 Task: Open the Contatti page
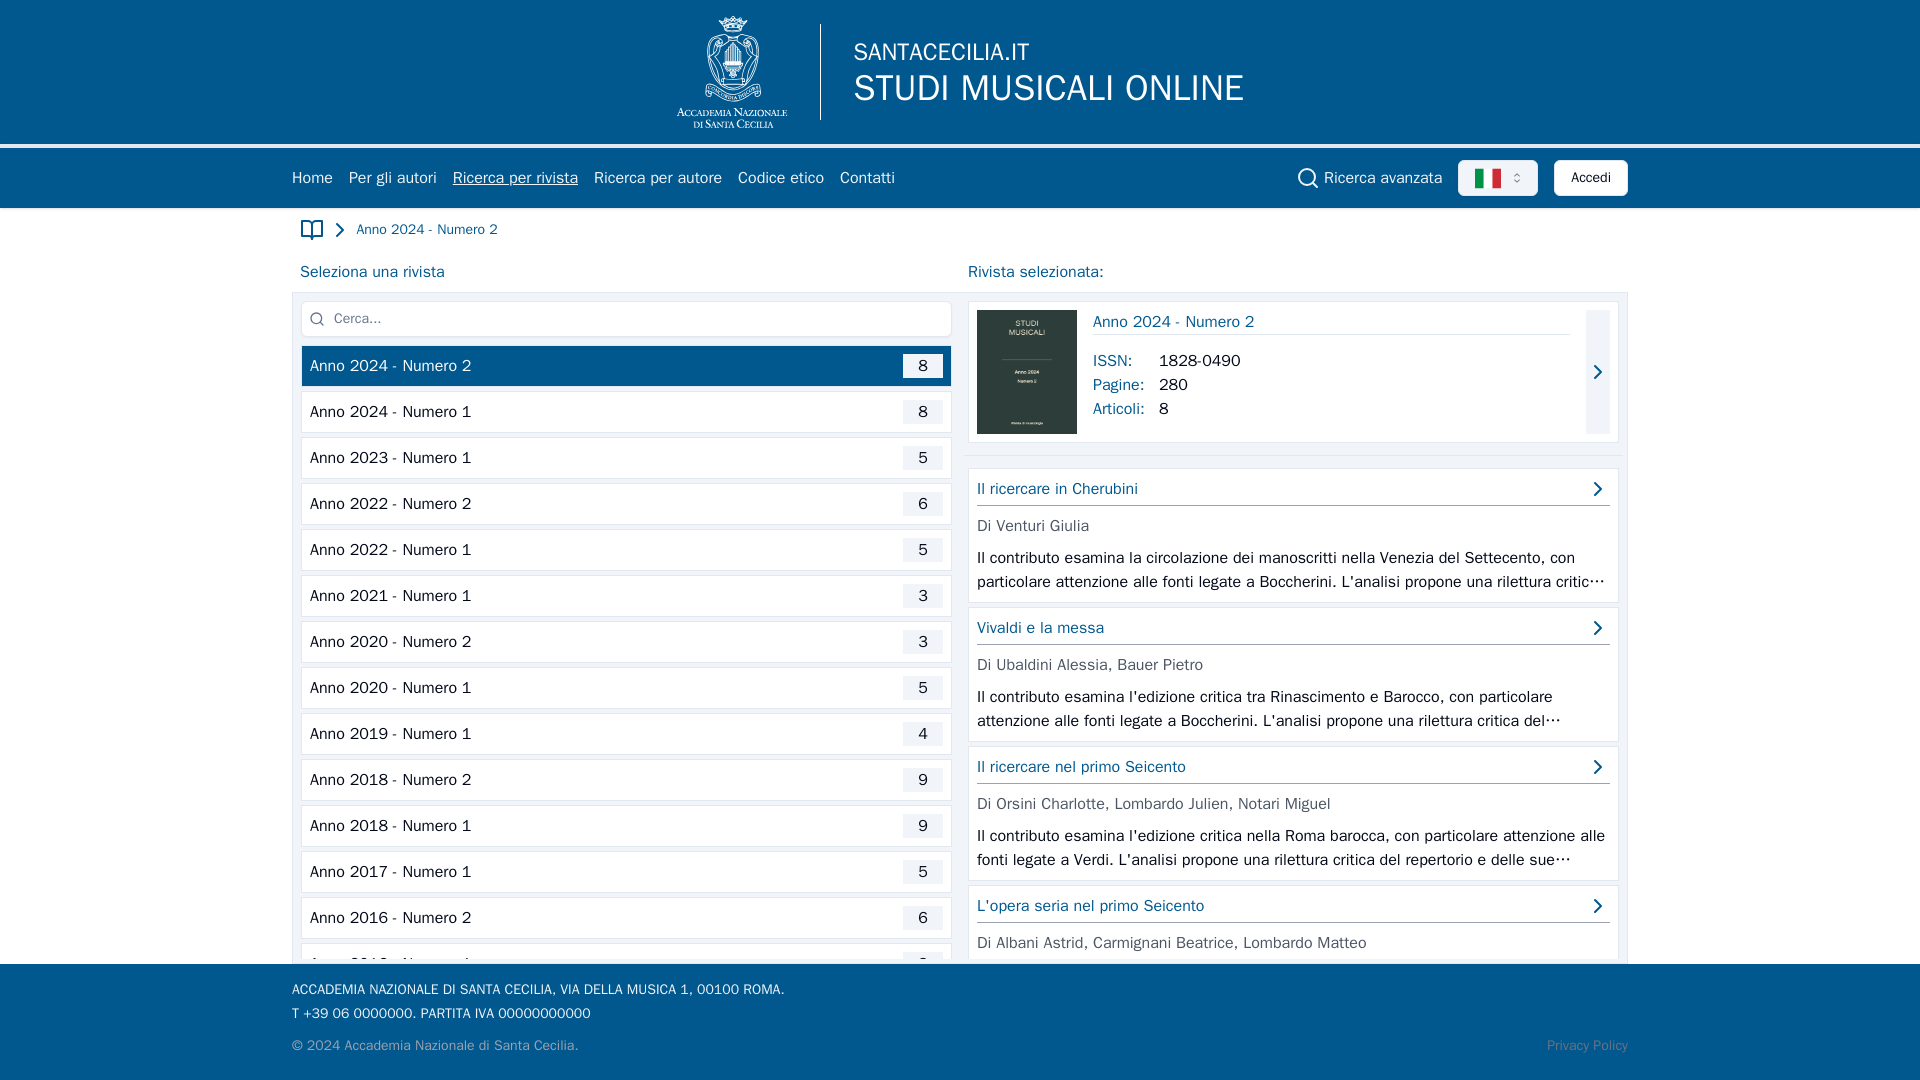pos(867,178)
